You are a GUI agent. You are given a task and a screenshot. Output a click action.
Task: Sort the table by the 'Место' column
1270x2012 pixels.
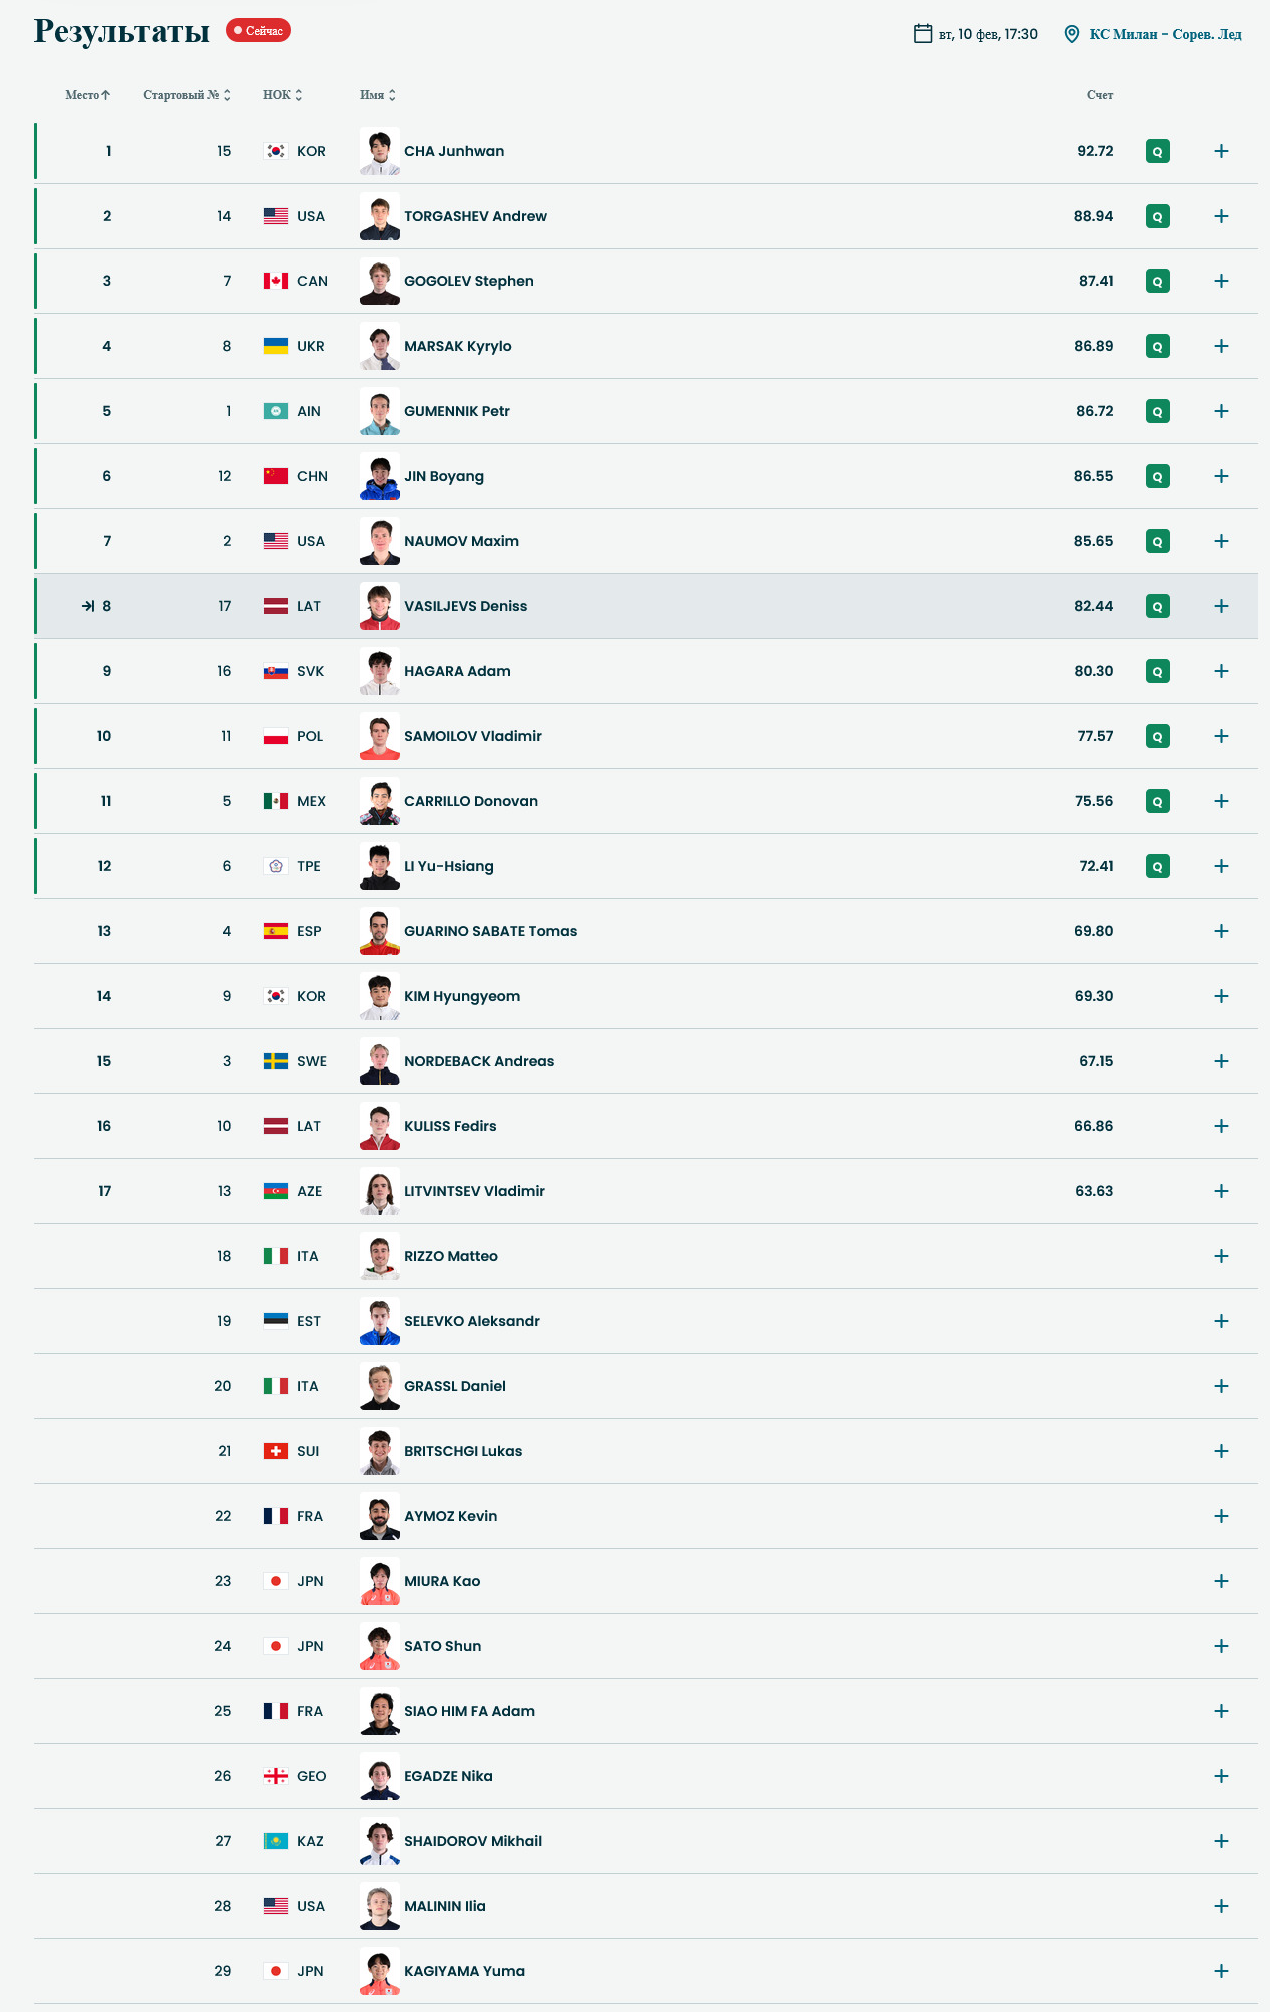click(88, 95)
